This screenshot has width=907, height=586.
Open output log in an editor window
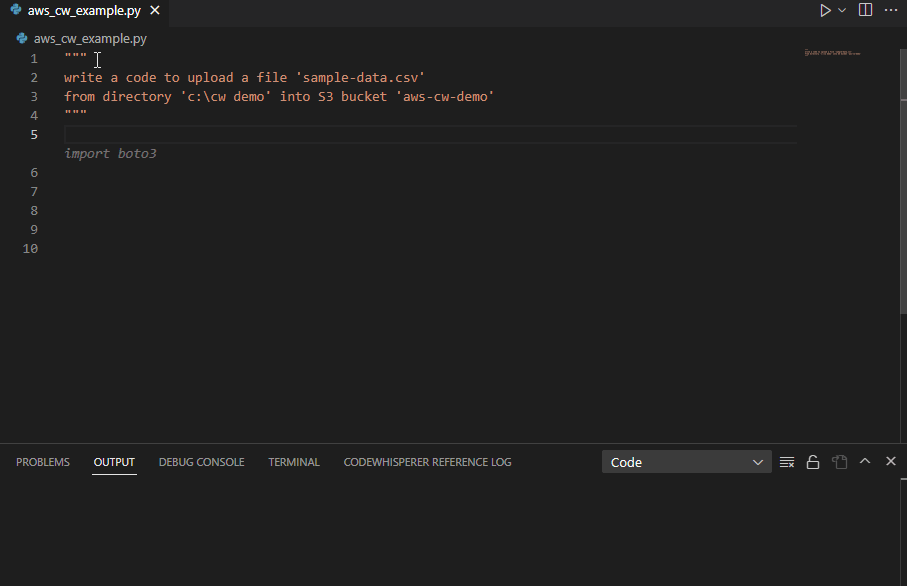[x=839, y=461]
